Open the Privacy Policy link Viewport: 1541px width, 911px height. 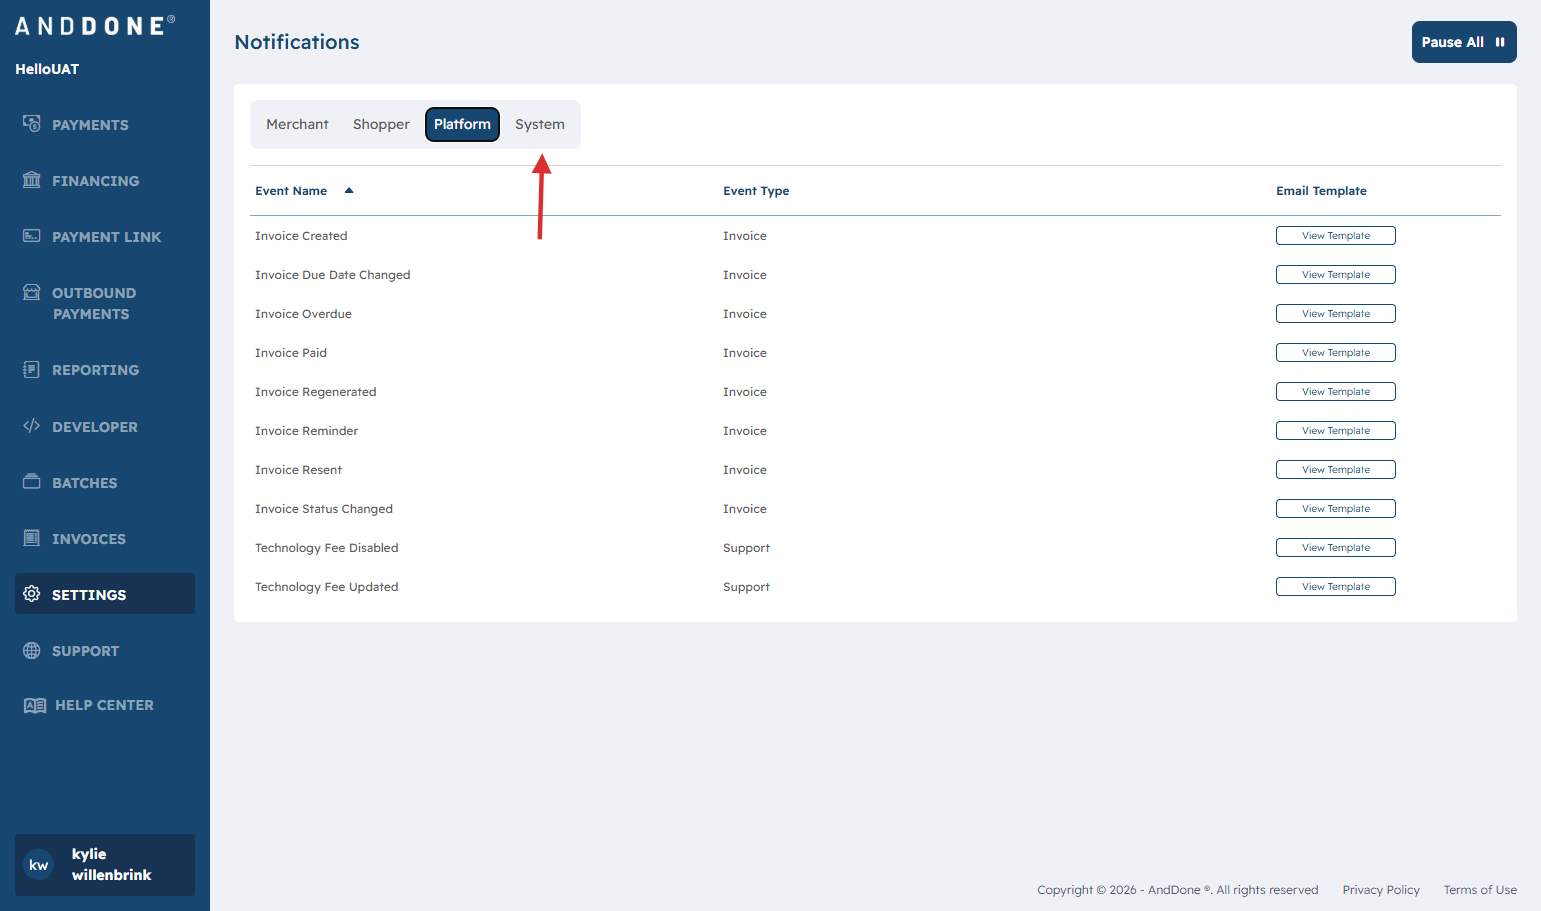[1381, 890]
